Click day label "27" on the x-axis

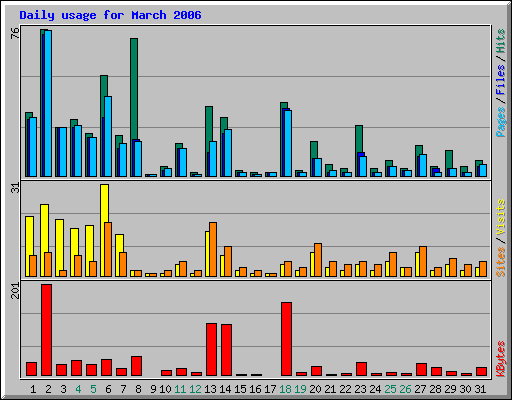click(420, 389)
